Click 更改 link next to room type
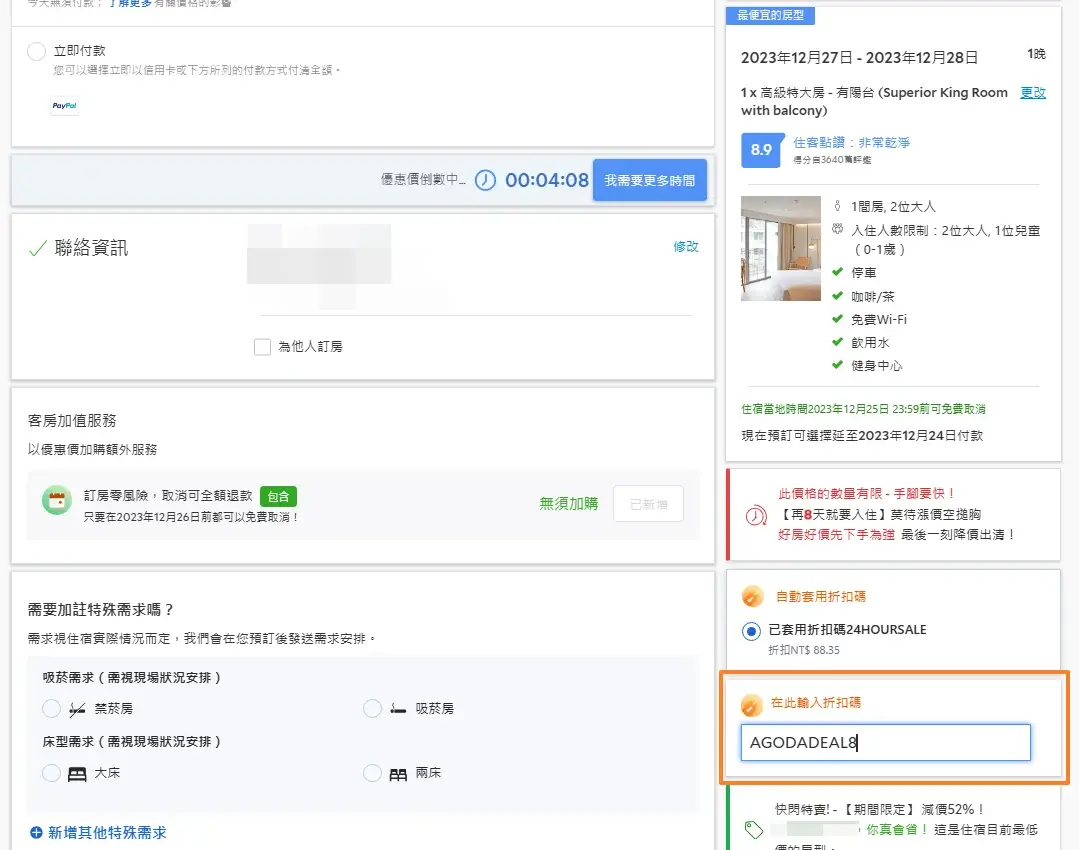1079x850 pixels. point(1033,93)
